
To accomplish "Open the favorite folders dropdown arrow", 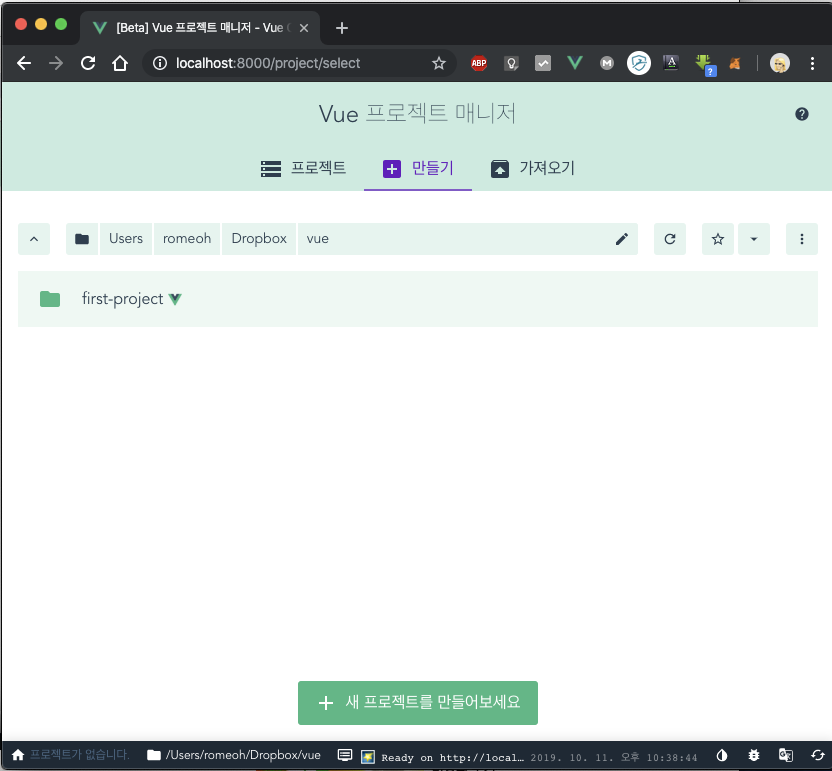I will click(x=753, y=239).
